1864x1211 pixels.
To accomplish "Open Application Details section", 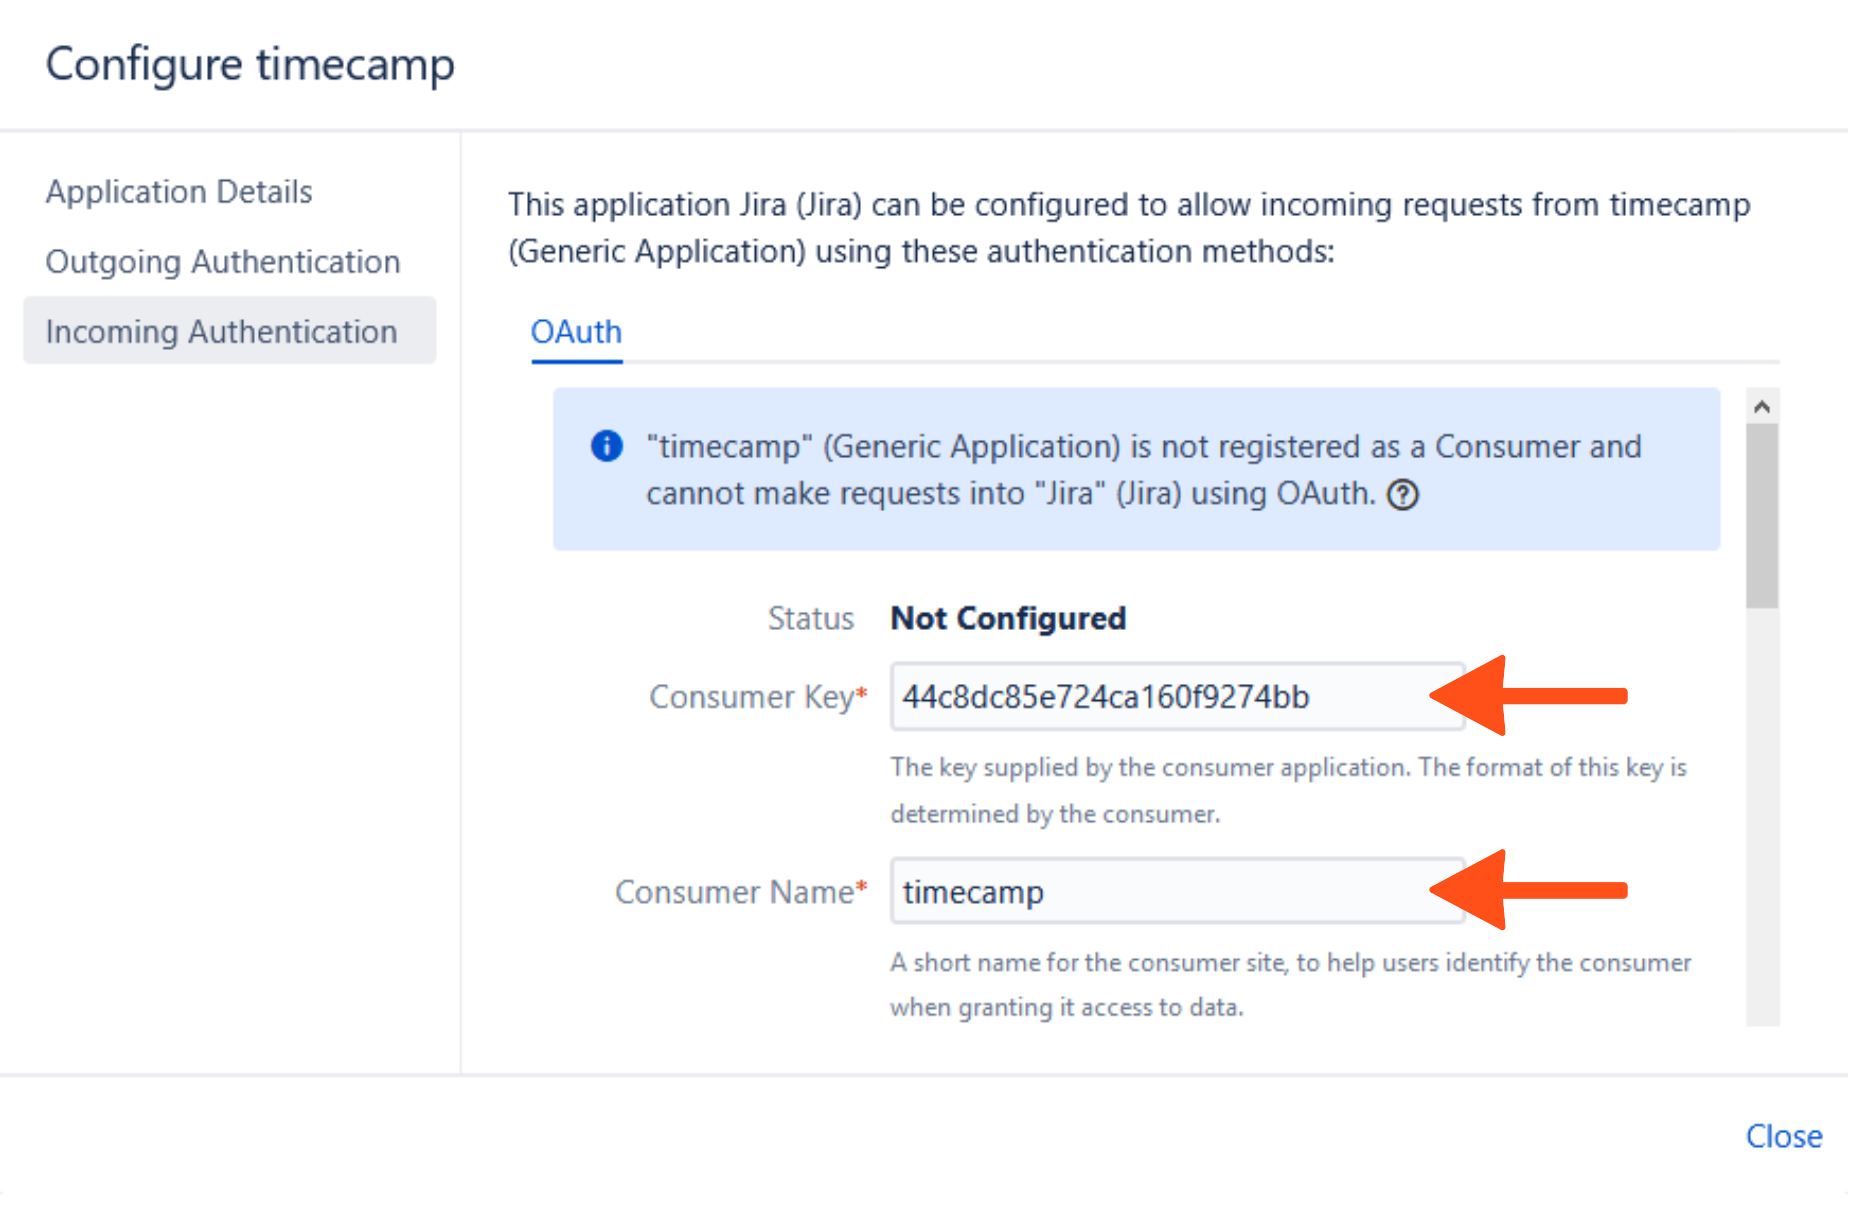I will 179,191.
